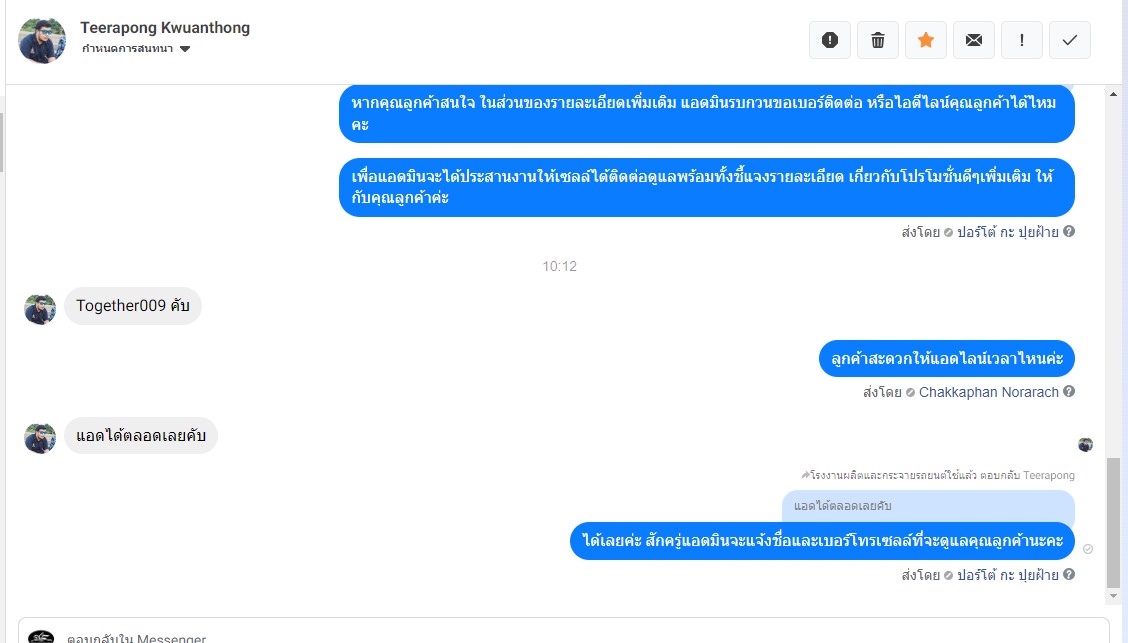1128x643 pixels.
Task: Click help icon beside first ปอร์โต้ กะ ปุยฝ้าย
Action: pyautogui.click(x=1069, y=232)
